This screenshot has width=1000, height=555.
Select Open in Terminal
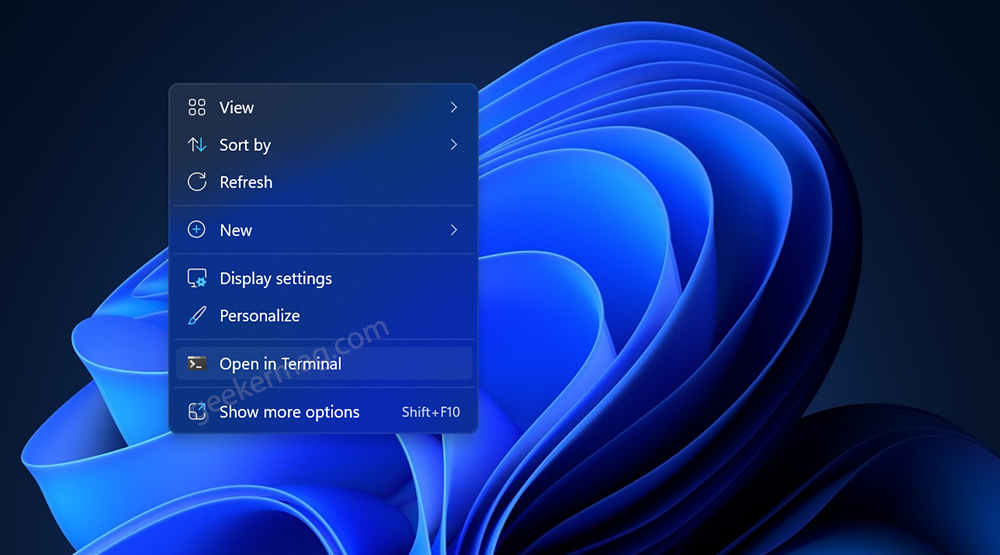point(324,364)
